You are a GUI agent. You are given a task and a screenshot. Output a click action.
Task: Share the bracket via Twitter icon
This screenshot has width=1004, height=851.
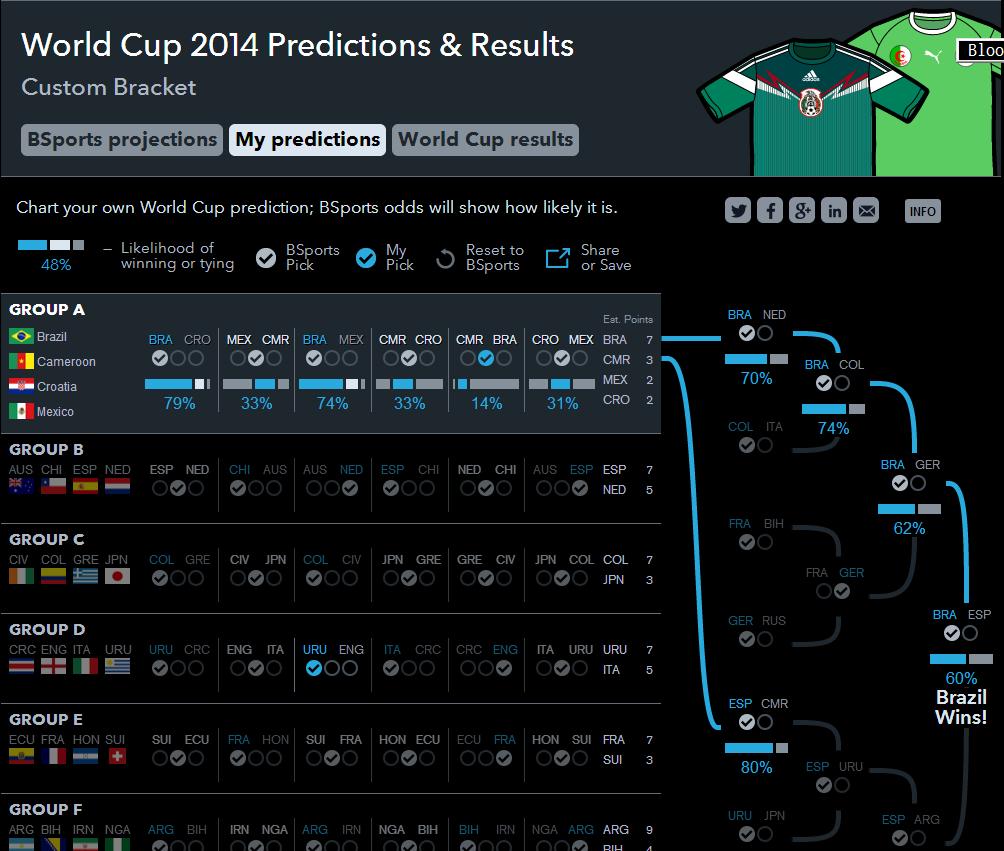click(738, 211)
